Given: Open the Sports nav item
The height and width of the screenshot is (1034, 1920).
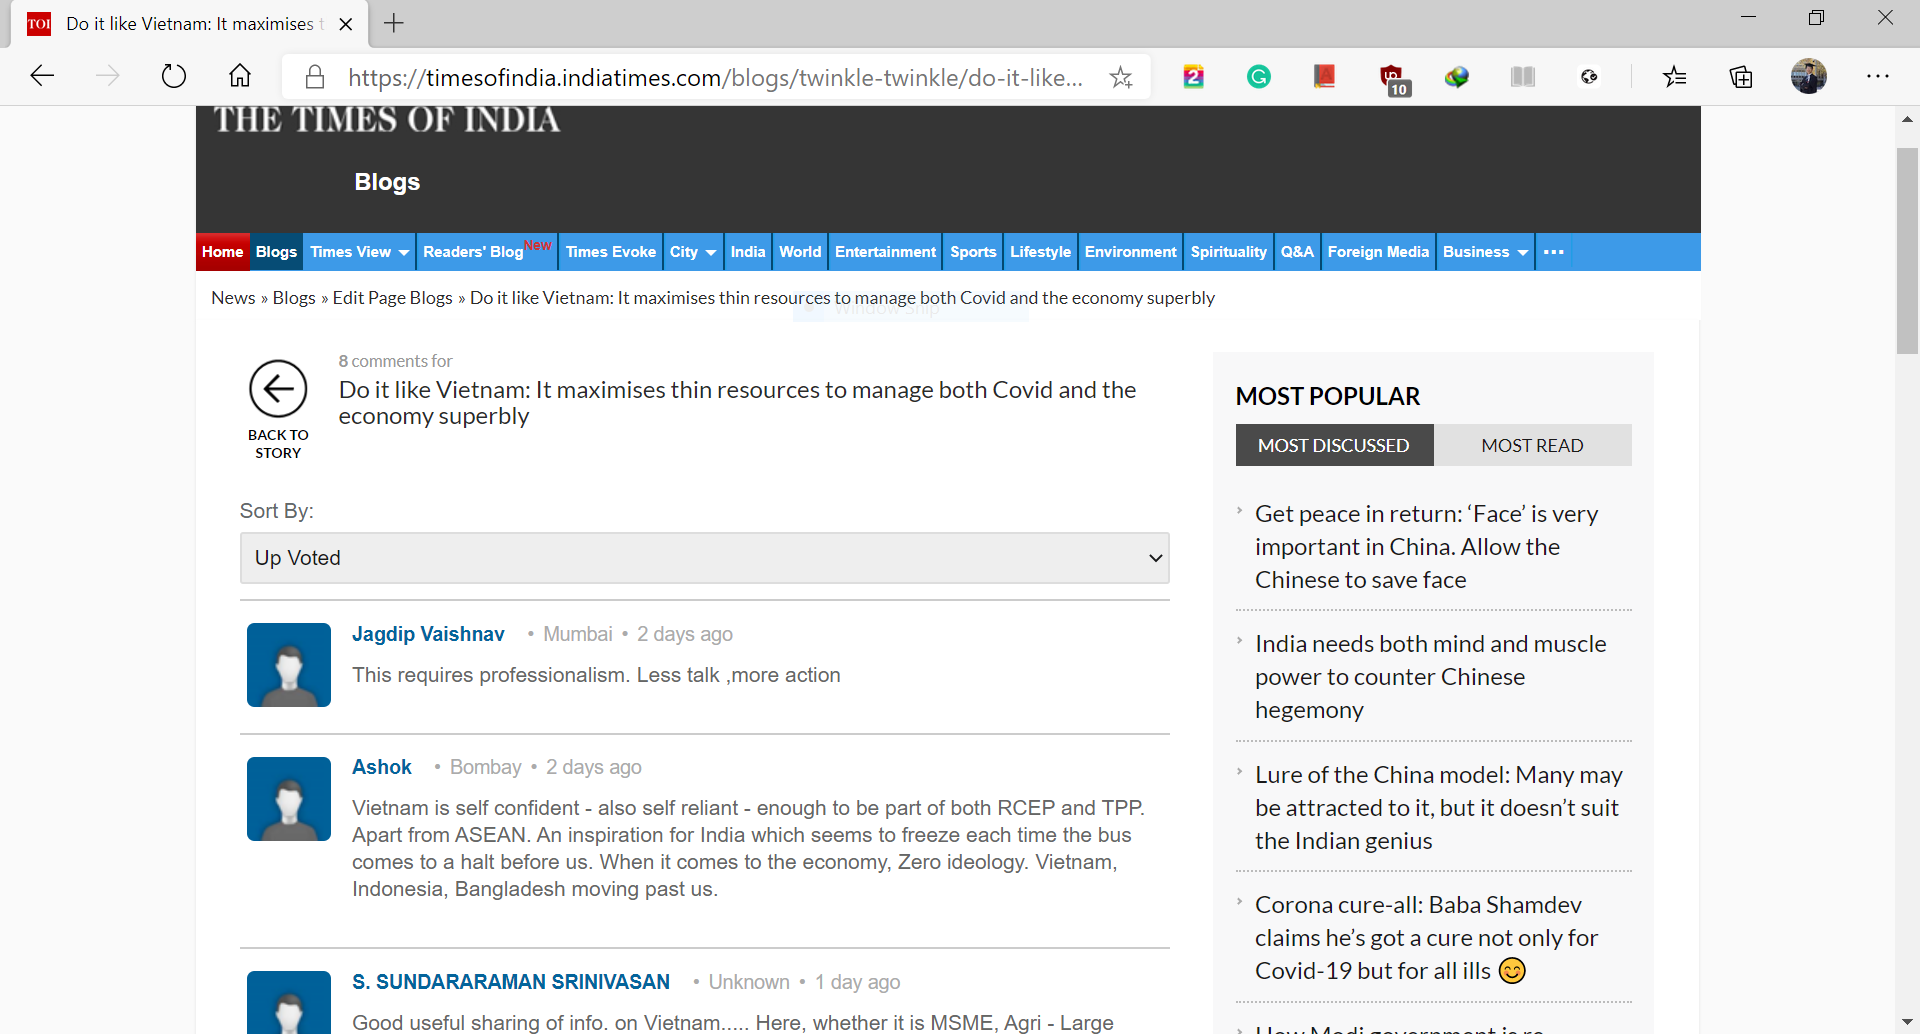Looking at the screenshot, I should tap(973, 252).
